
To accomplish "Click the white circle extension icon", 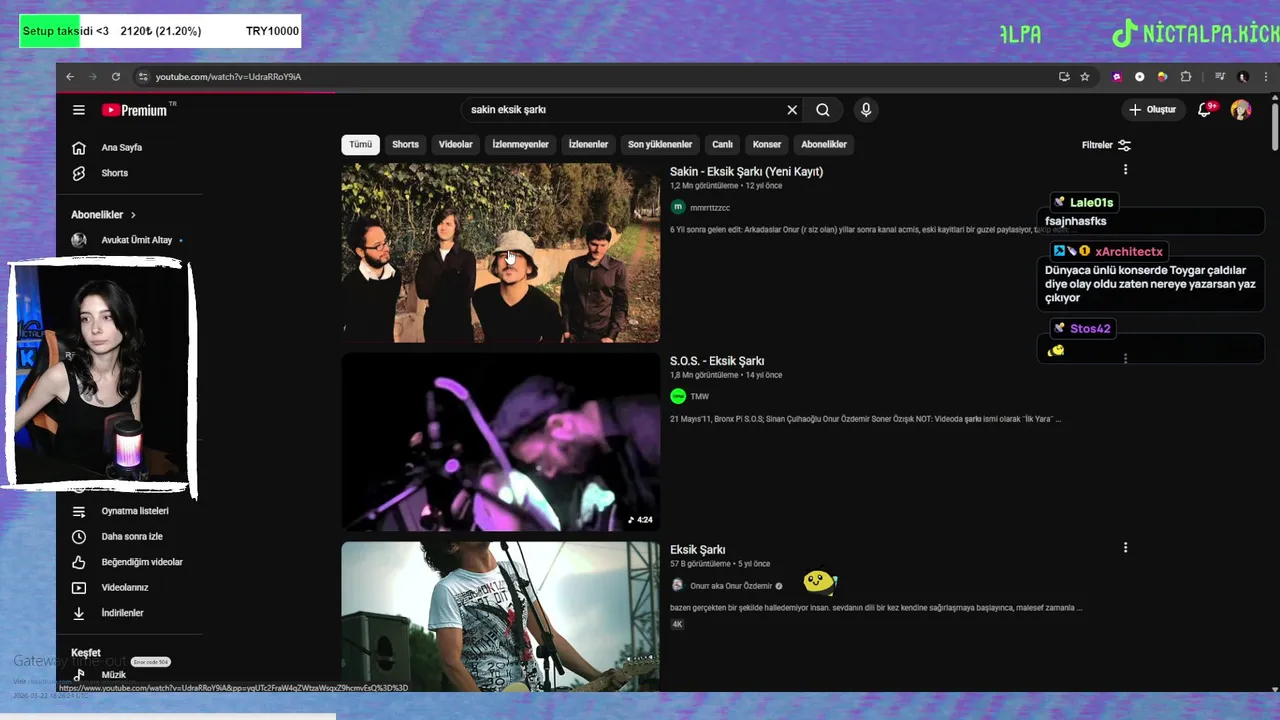I will click(1140, 77).
